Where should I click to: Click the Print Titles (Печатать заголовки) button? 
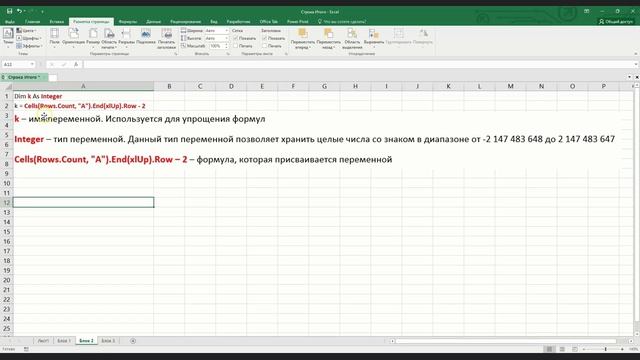(x=167, y=38)
